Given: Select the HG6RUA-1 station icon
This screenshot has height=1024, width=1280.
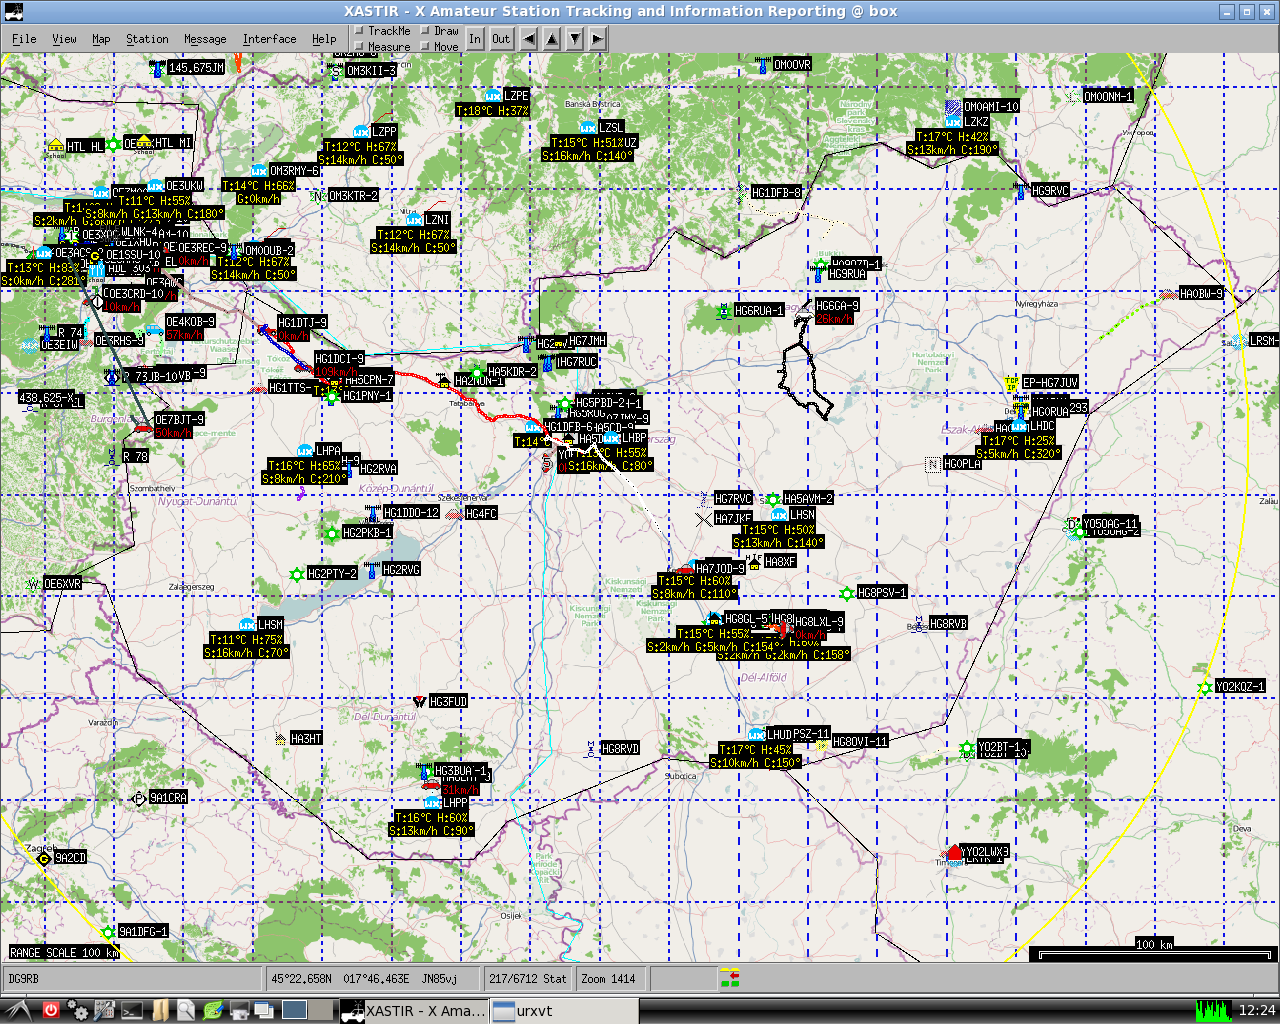Looking at the screenshot, I should 724,311.
